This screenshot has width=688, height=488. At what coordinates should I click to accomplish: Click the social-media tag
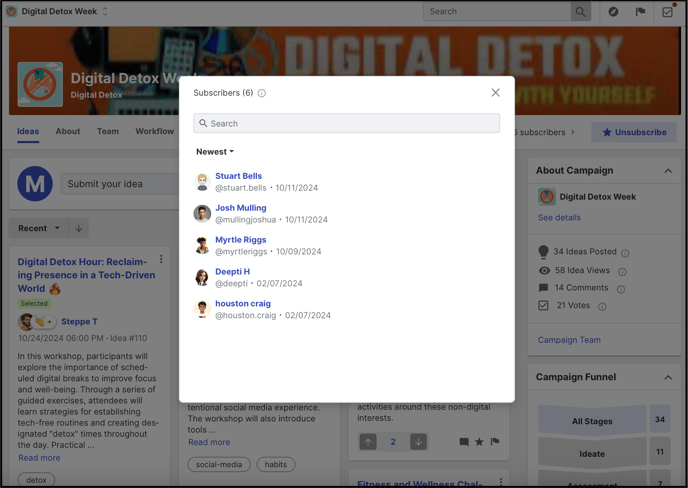point(219,464)
